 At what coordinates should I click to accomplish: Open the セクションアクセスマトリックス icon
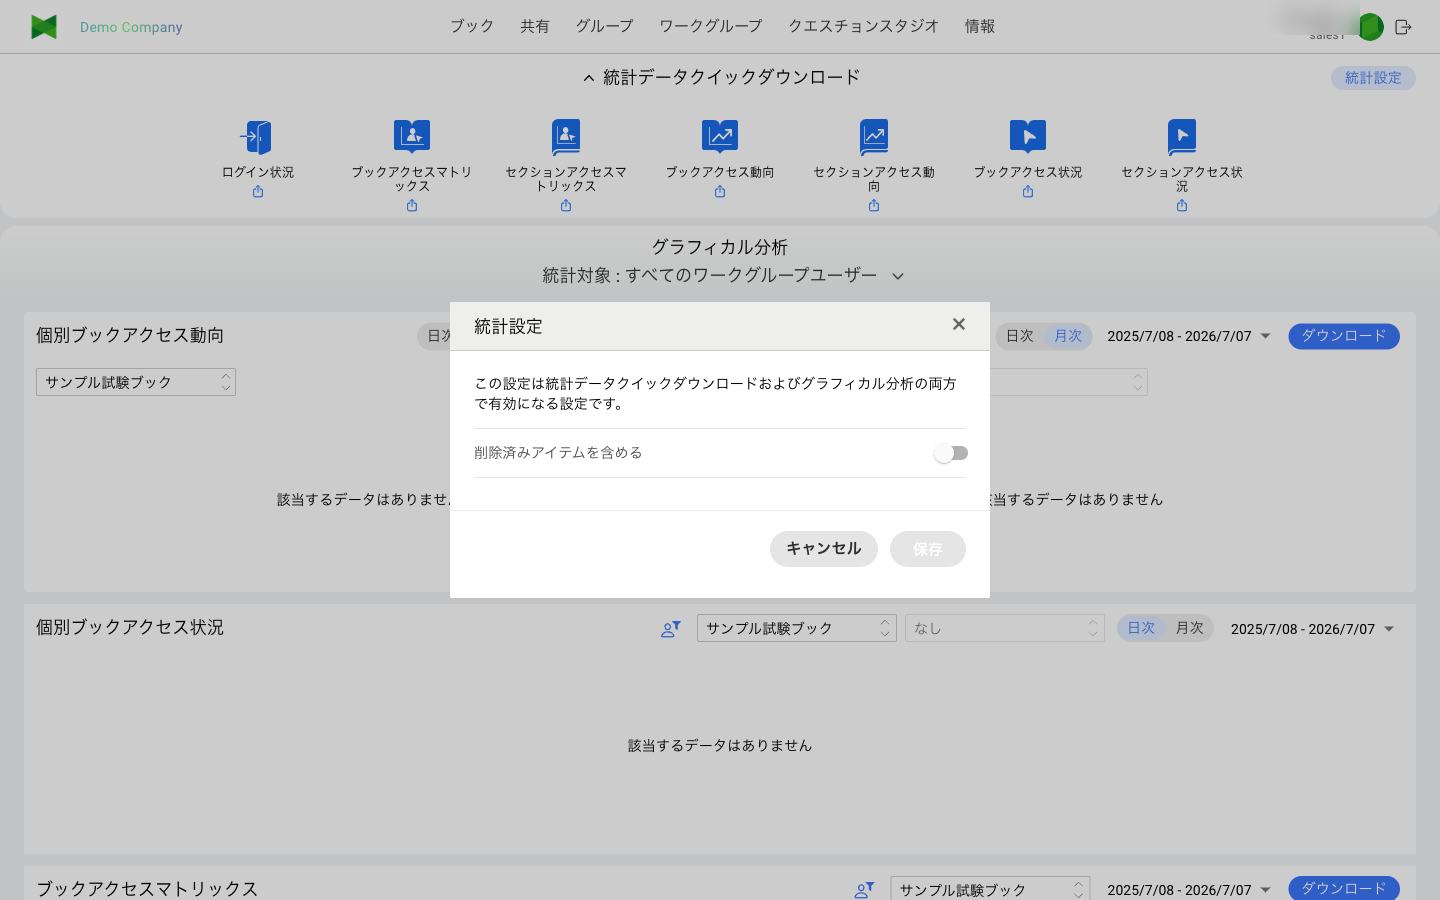click(x=566, y=137)
